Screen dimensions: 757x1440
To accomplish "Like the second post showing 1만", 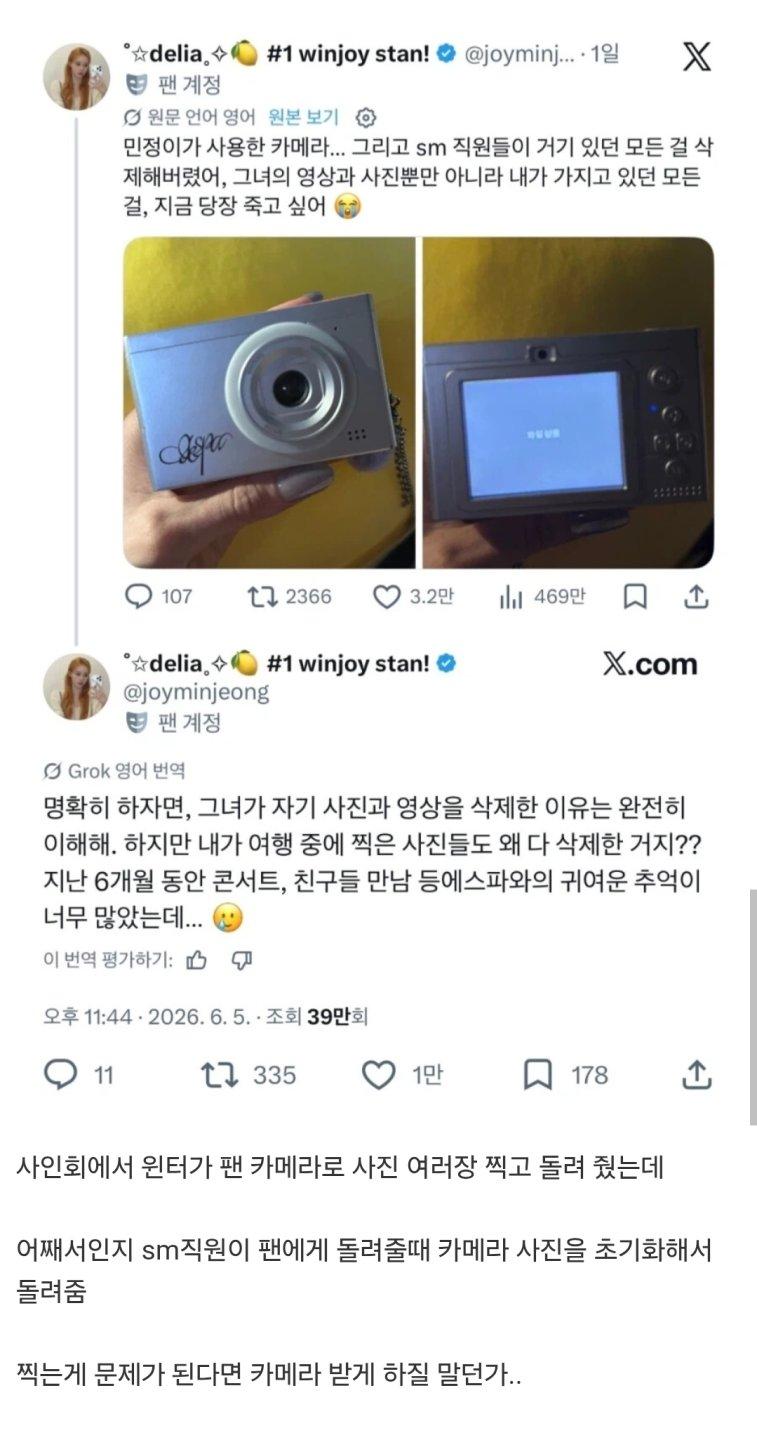I will 378,1075.
